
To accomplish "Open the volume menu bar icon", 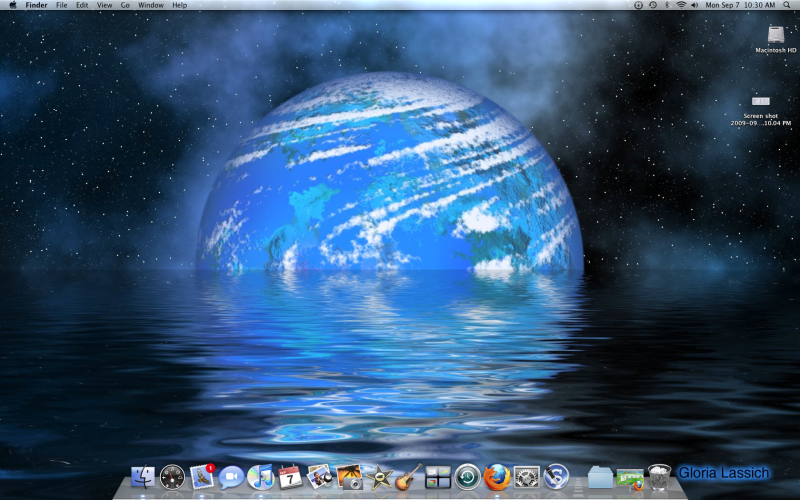I will click(694, 5).
